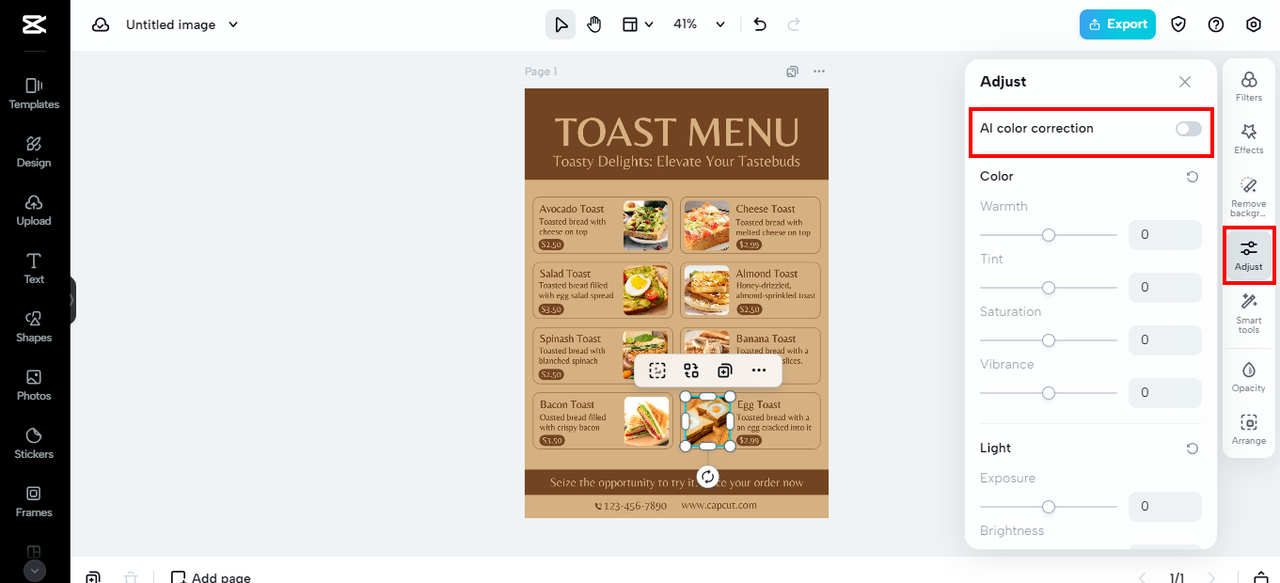Select the Avocado Toast image
This screenshot has height=583, width=1280.
647,225
